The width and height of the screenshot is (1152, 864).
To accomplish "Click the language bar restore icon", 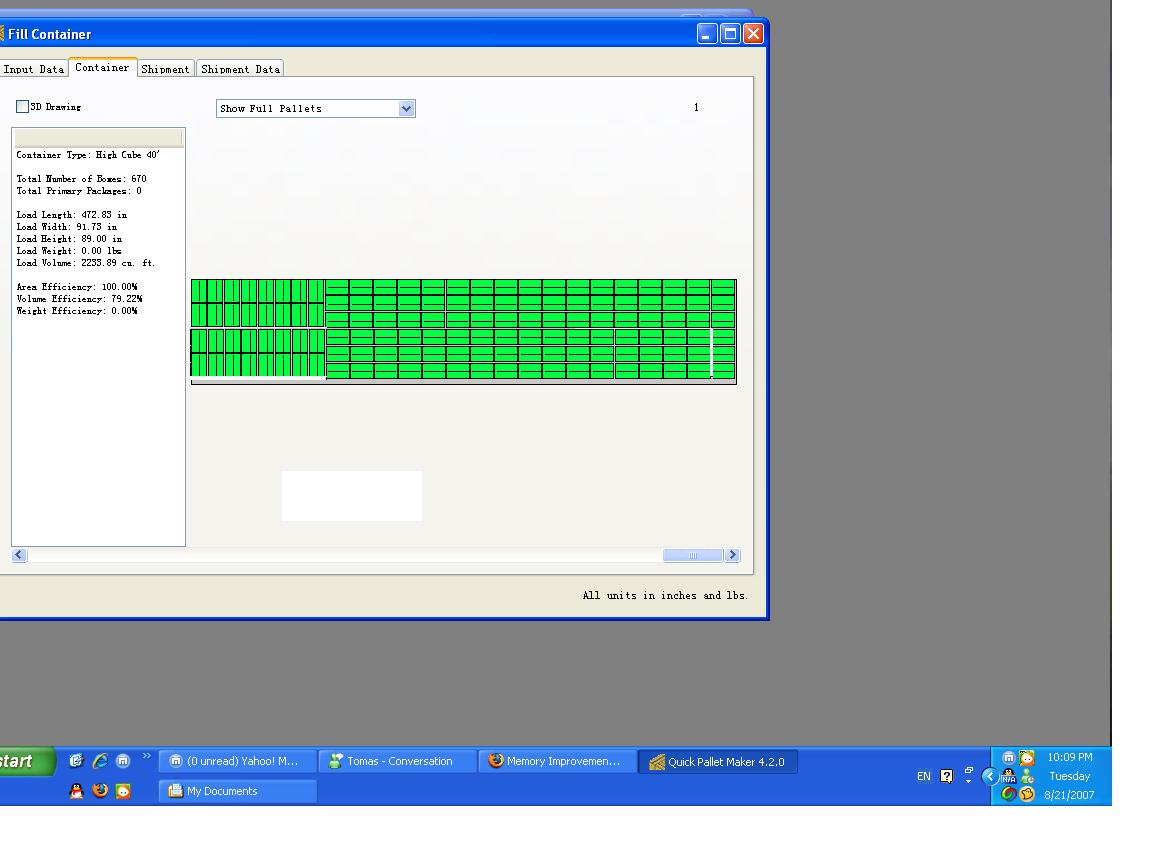I will (969, 770).
